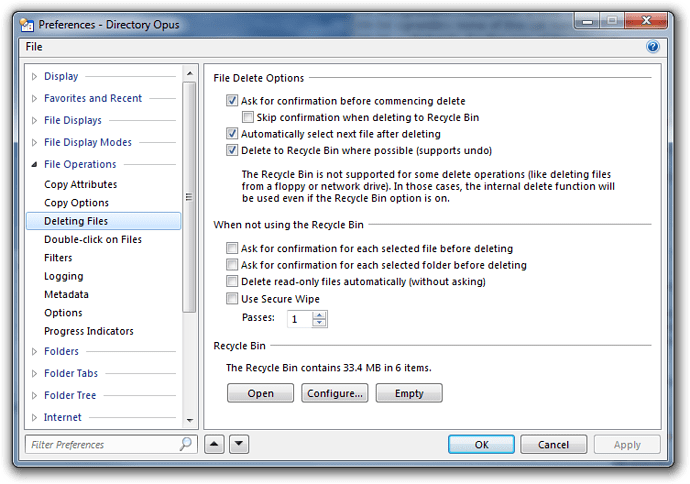Screen dimensions: 690x484
Task: Open the Logging page
Action: (64, 276)
